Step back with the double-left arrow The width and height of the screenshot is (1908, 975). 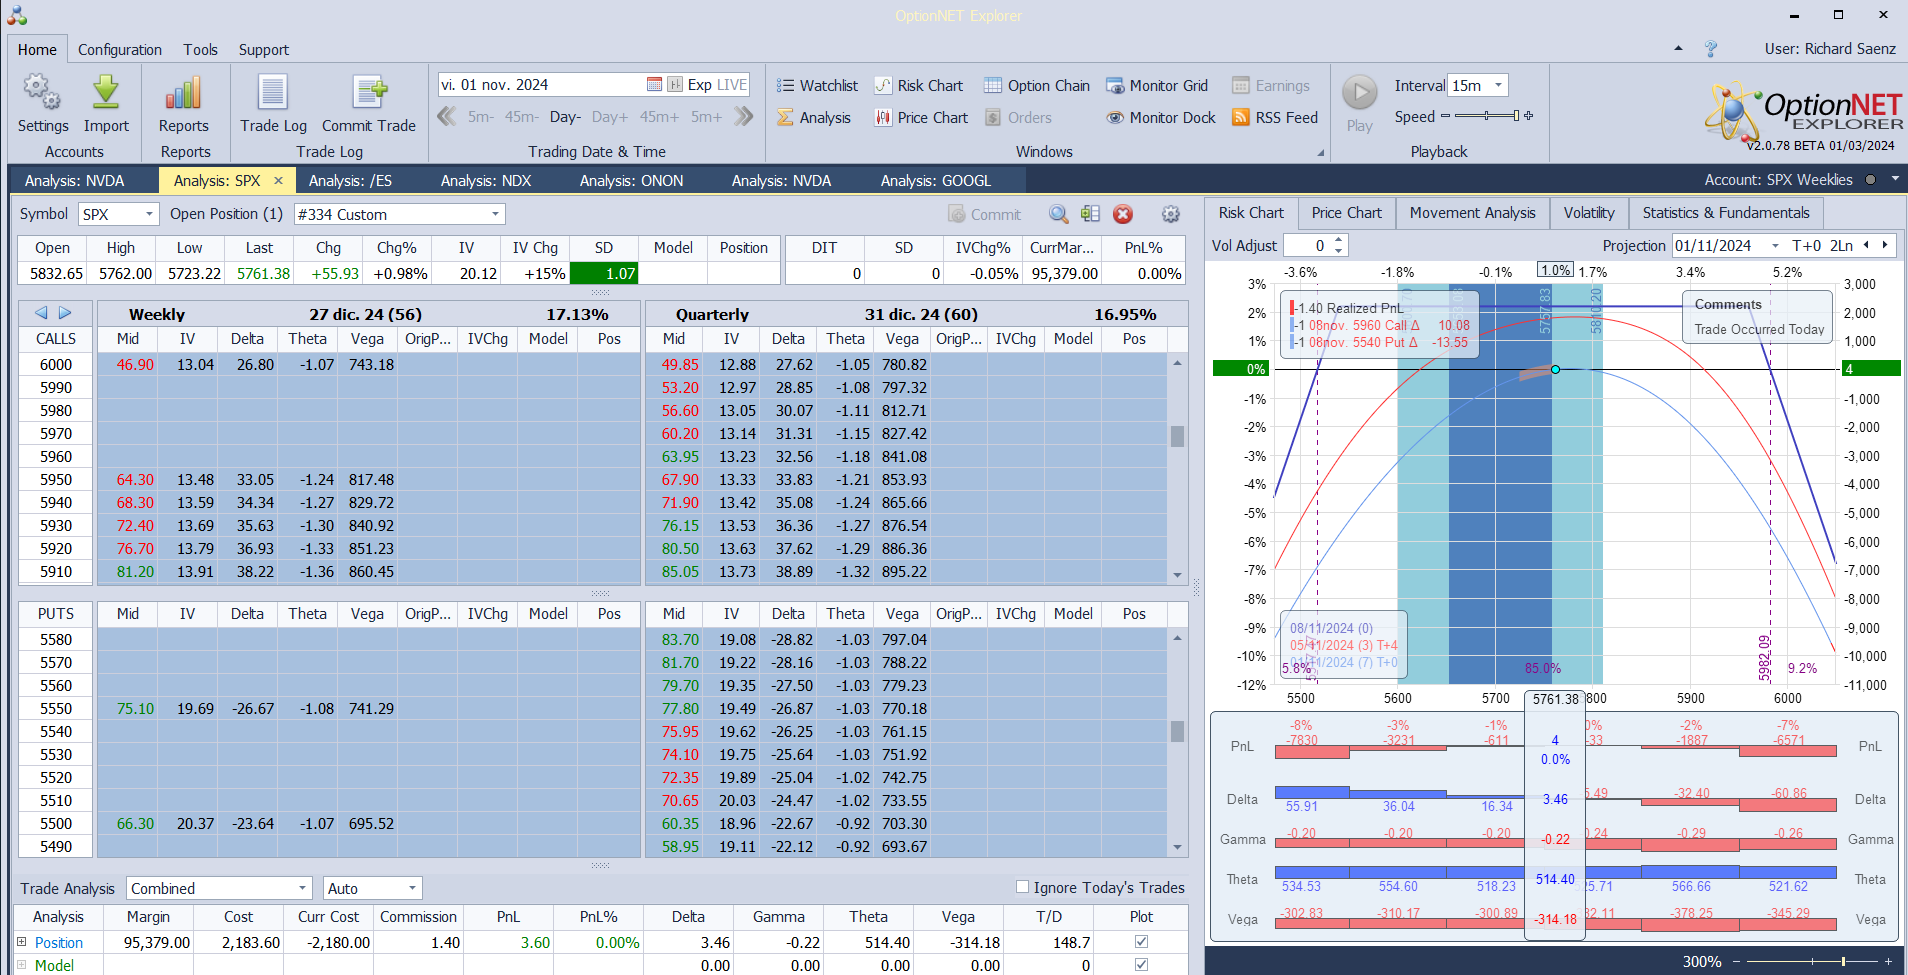(447, 117)
